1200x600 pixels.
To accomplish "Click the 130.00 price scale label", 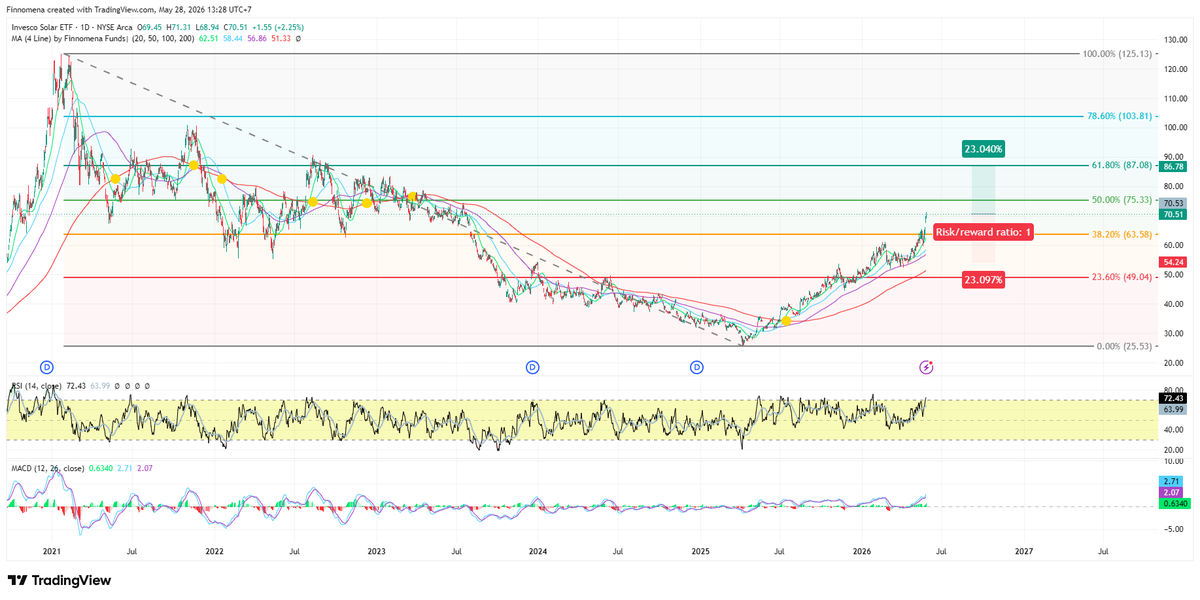I will tap(1174, 39).
